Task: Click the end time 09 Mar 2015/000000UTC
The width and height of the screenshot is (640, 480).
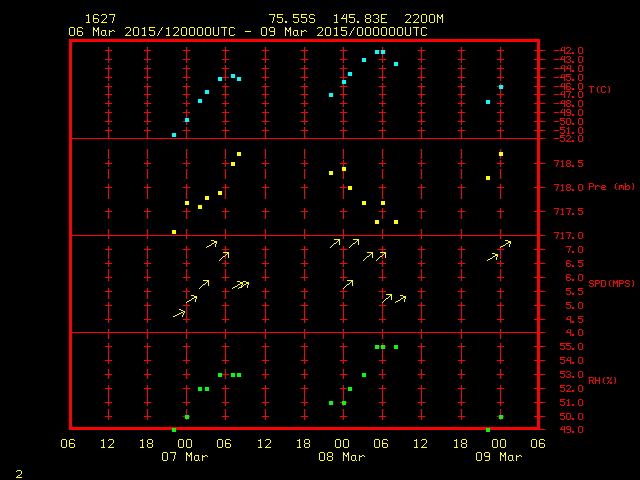Action: pos(344,32)
